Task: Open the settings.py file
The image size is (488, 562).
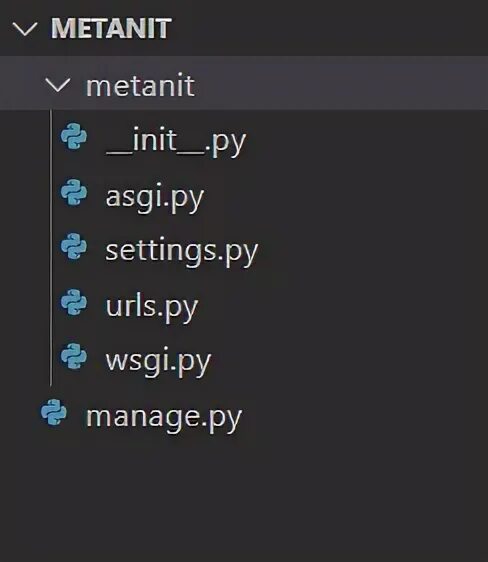Action: pos(182,251)
